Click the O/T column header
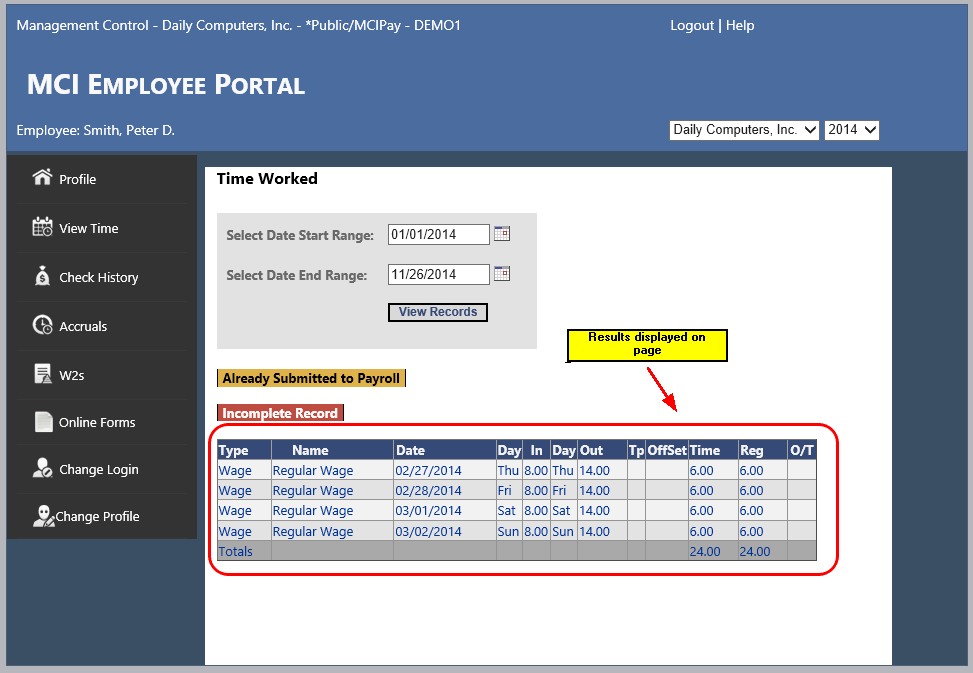 click(802, 450)
